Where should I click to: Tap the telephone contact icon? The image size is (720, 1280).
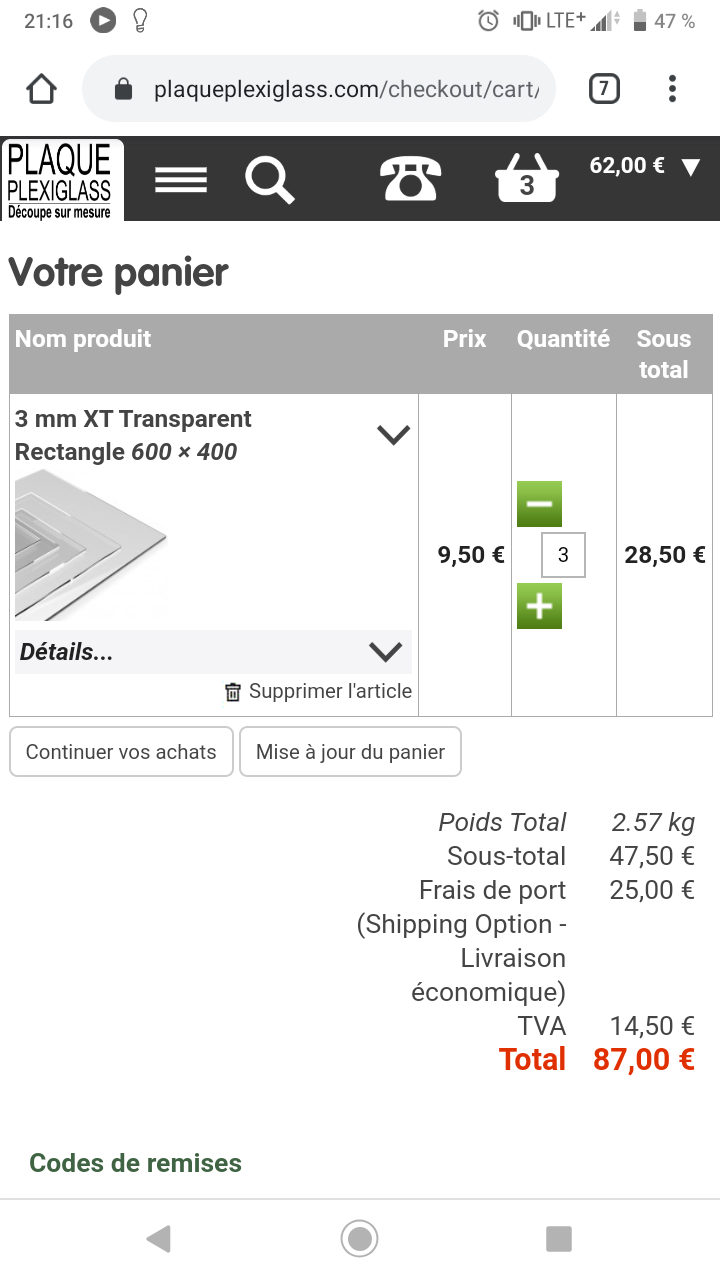410,180
